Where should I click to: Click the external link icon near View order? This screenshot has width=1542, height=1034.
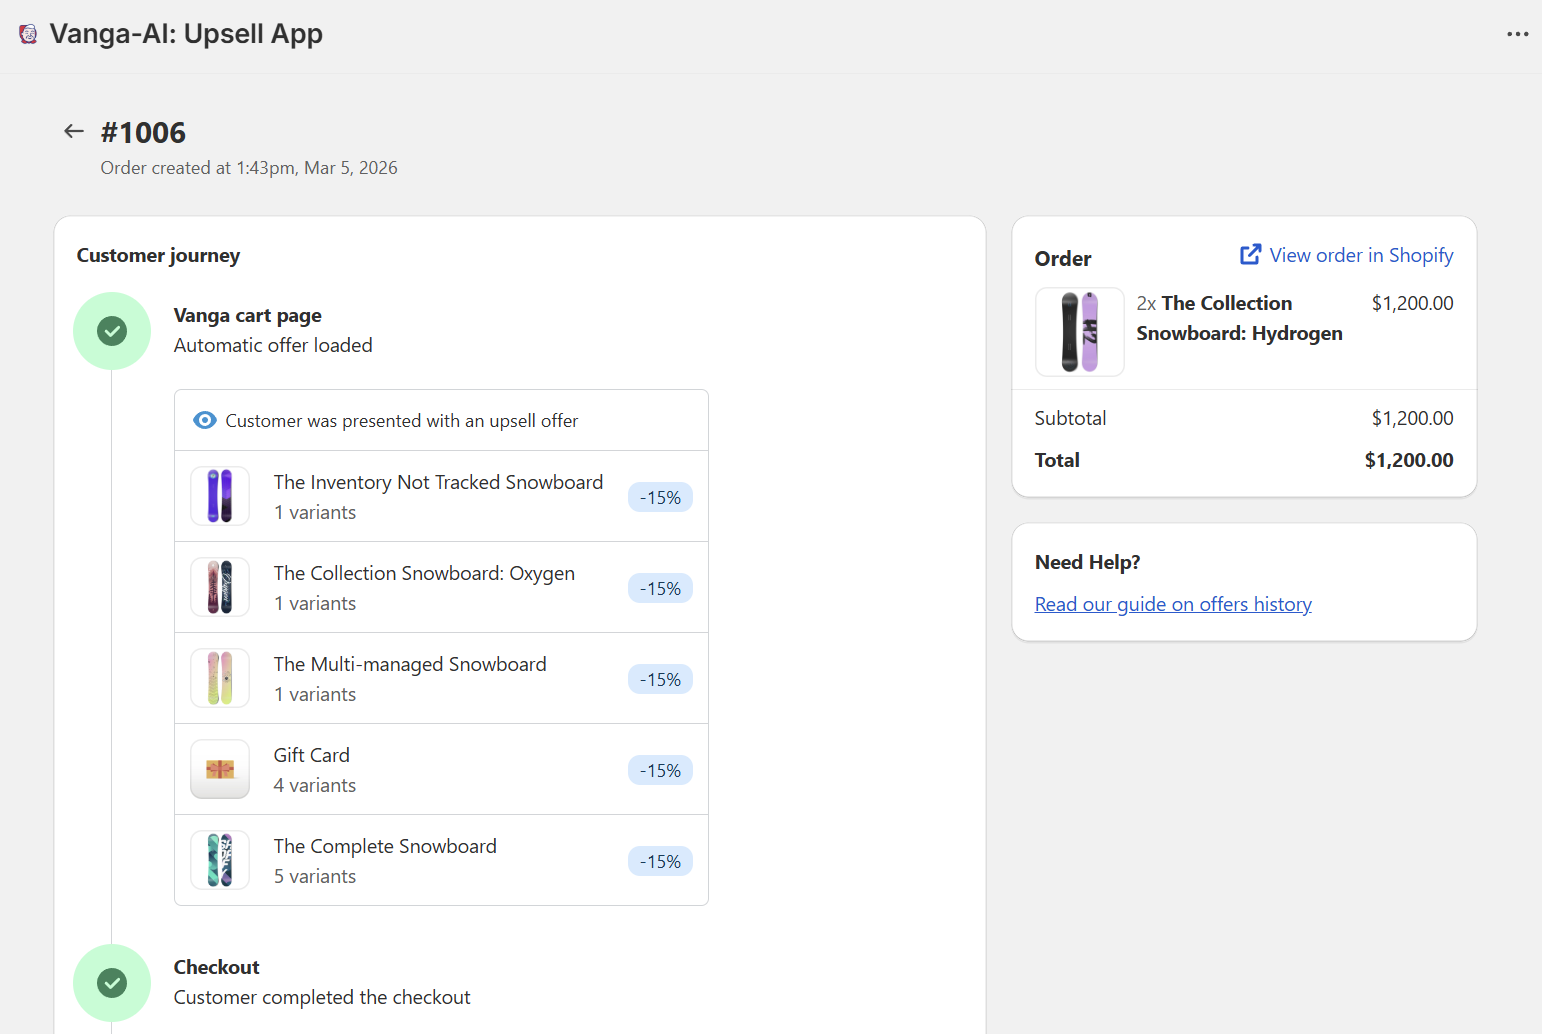pos(1250,255)
